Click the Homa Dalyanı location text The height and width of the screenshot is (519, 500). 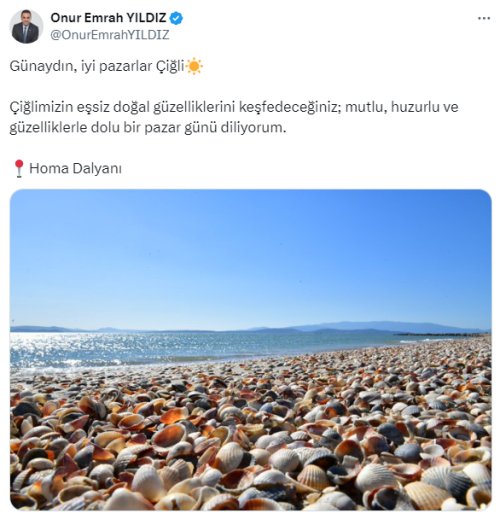(75, 168)
